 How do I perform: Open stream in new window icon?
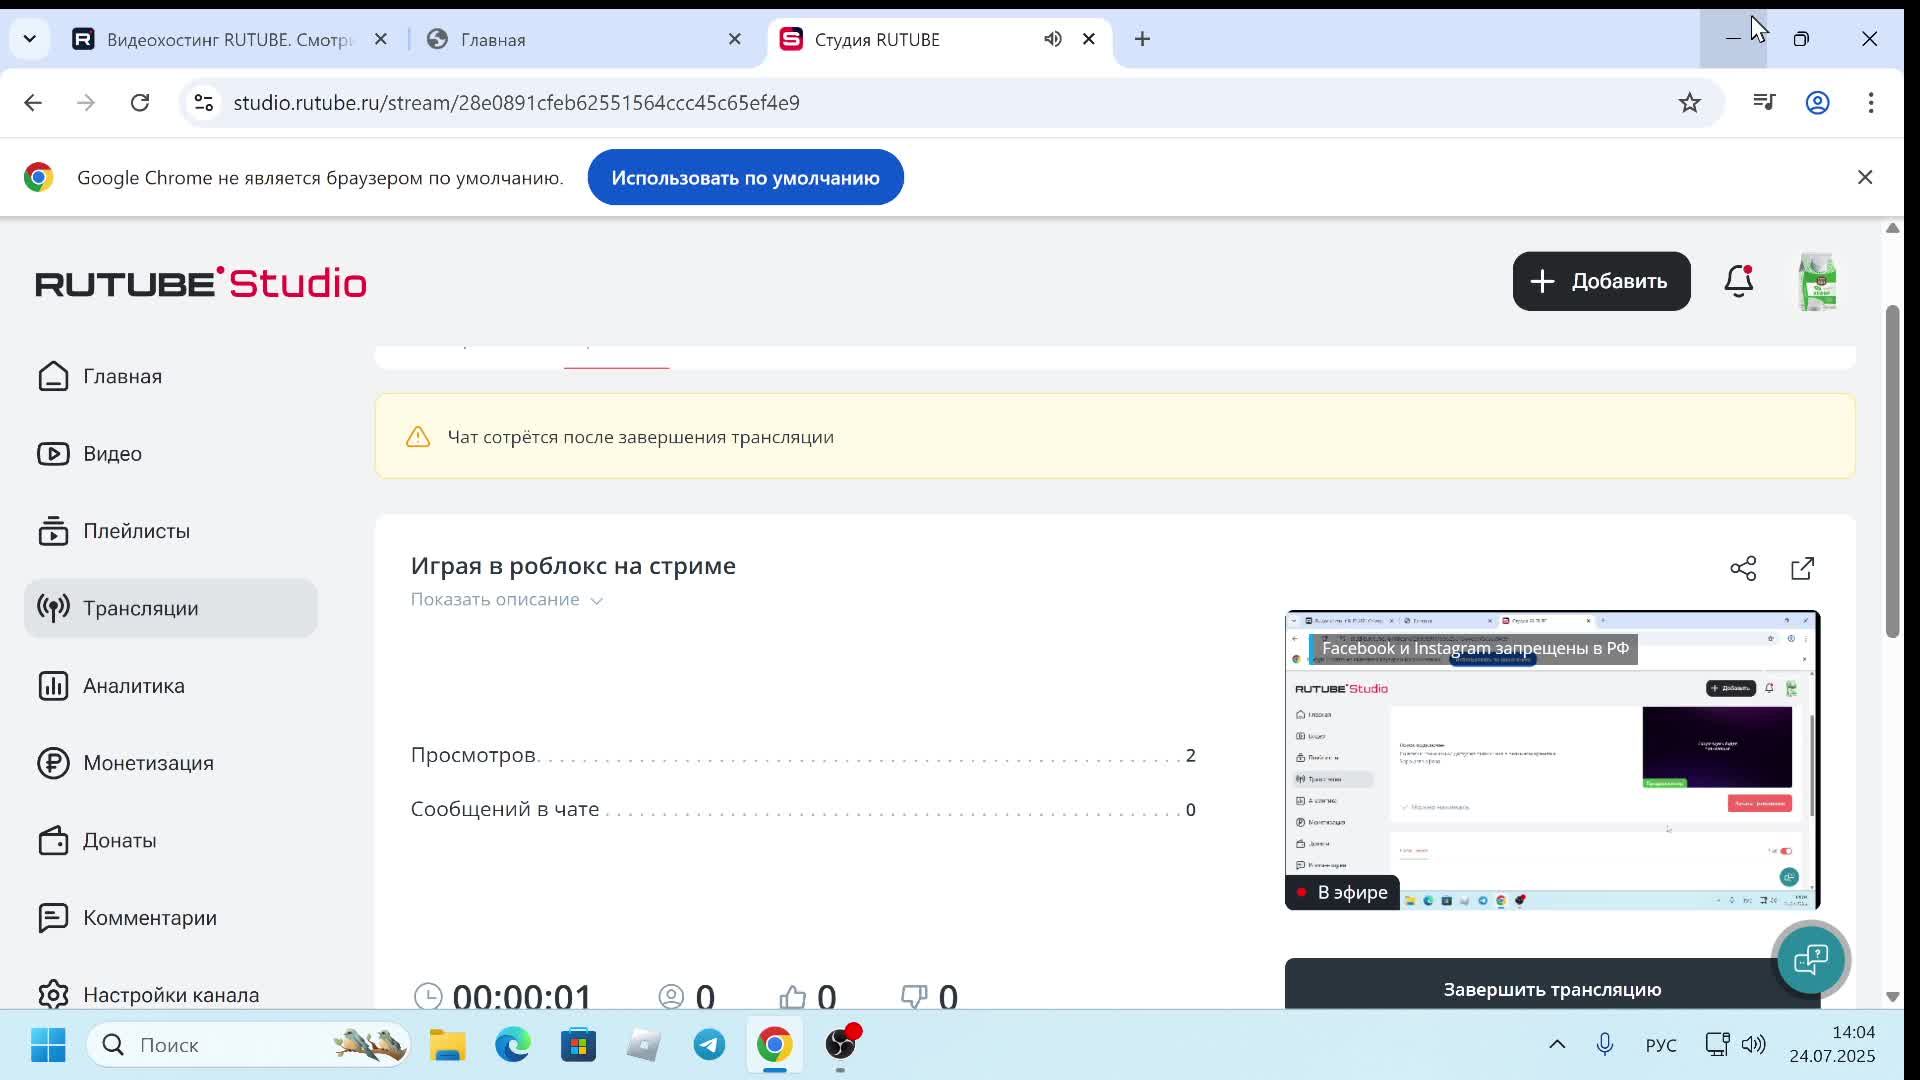point(1802,569)
